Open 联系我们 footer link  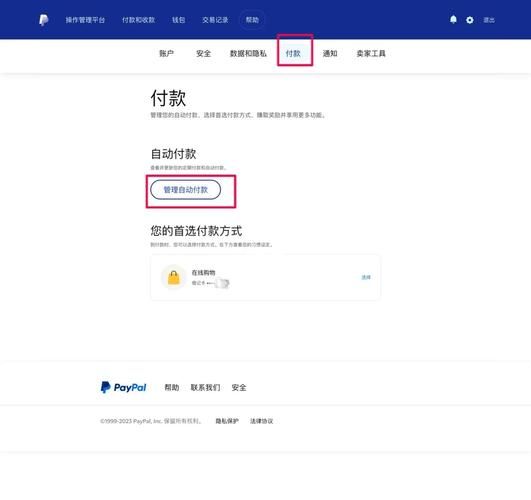coord(205,388)
